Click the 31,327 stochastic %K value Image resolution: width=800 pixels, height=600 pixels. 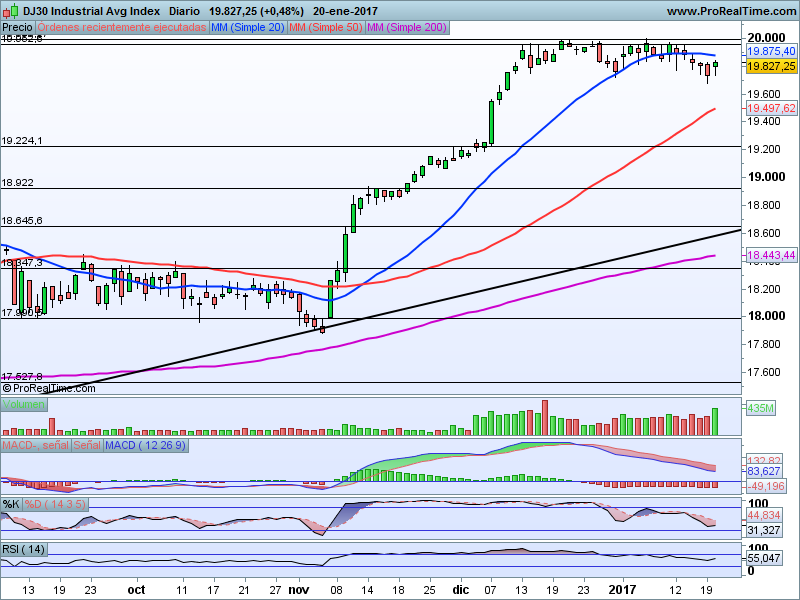click(764, 531)
